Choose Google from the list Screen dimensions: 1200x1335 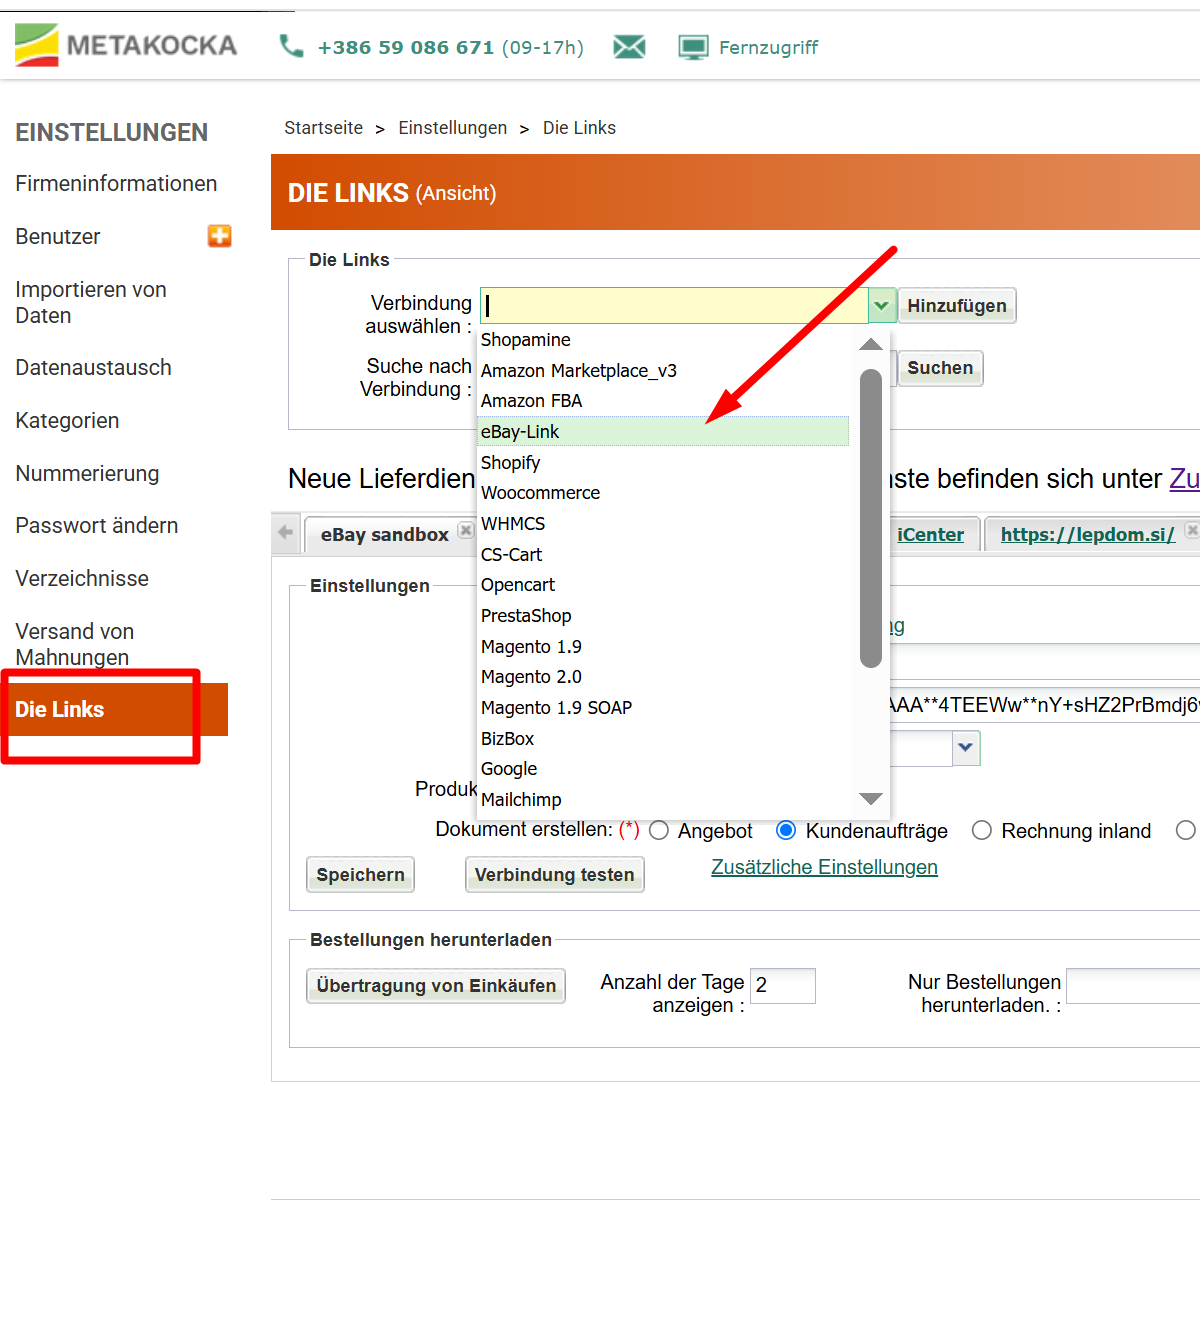664,769
